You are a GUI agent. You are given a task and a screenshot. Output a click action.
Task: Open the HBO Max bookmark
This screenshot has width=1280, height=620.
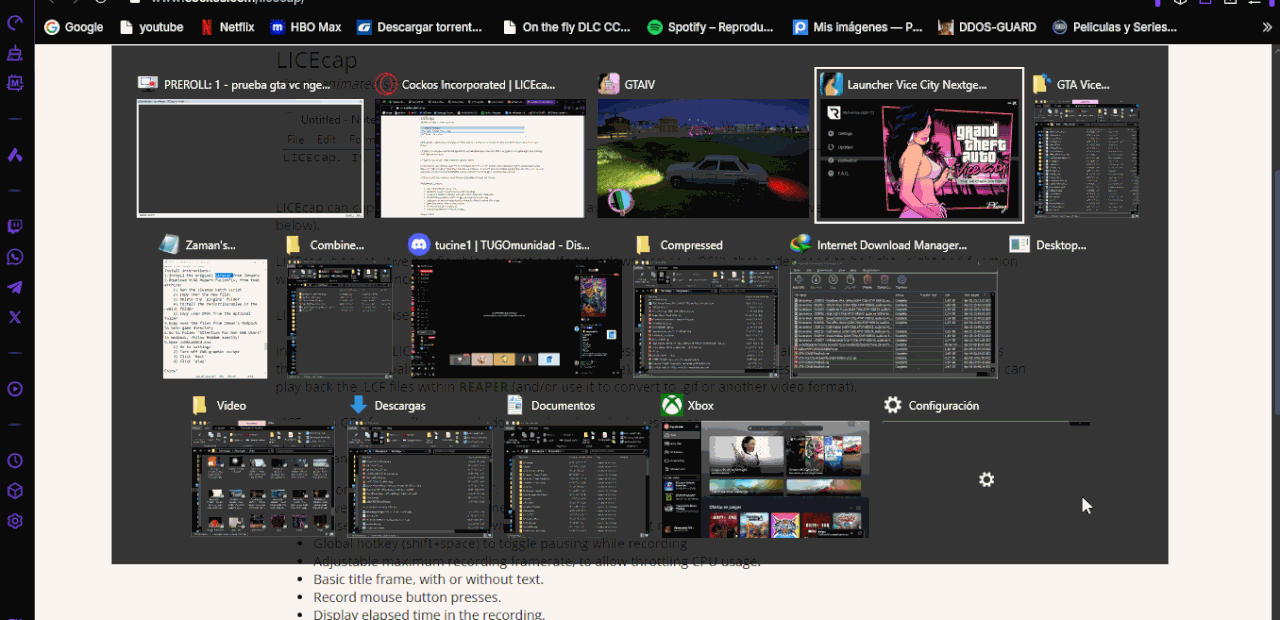point(305,27)
